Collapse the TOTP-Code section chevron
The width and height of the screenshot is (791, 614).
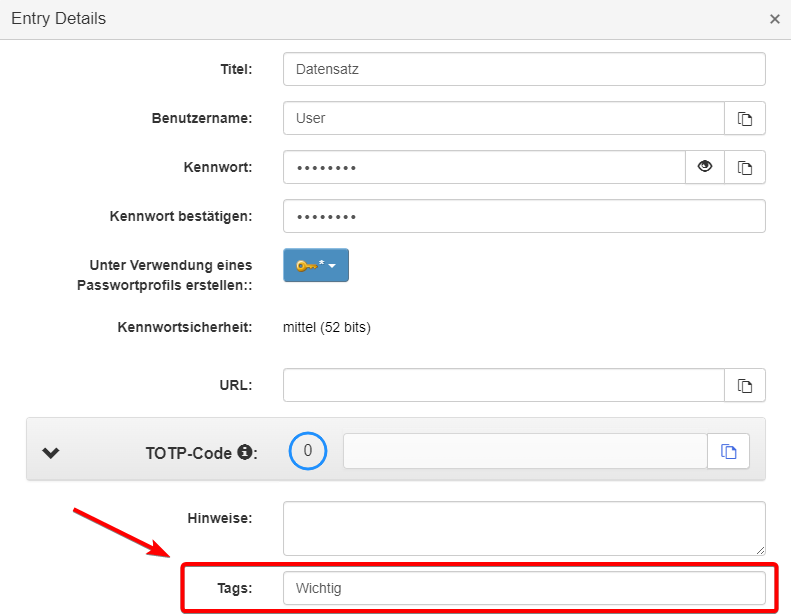click(51, 453)
